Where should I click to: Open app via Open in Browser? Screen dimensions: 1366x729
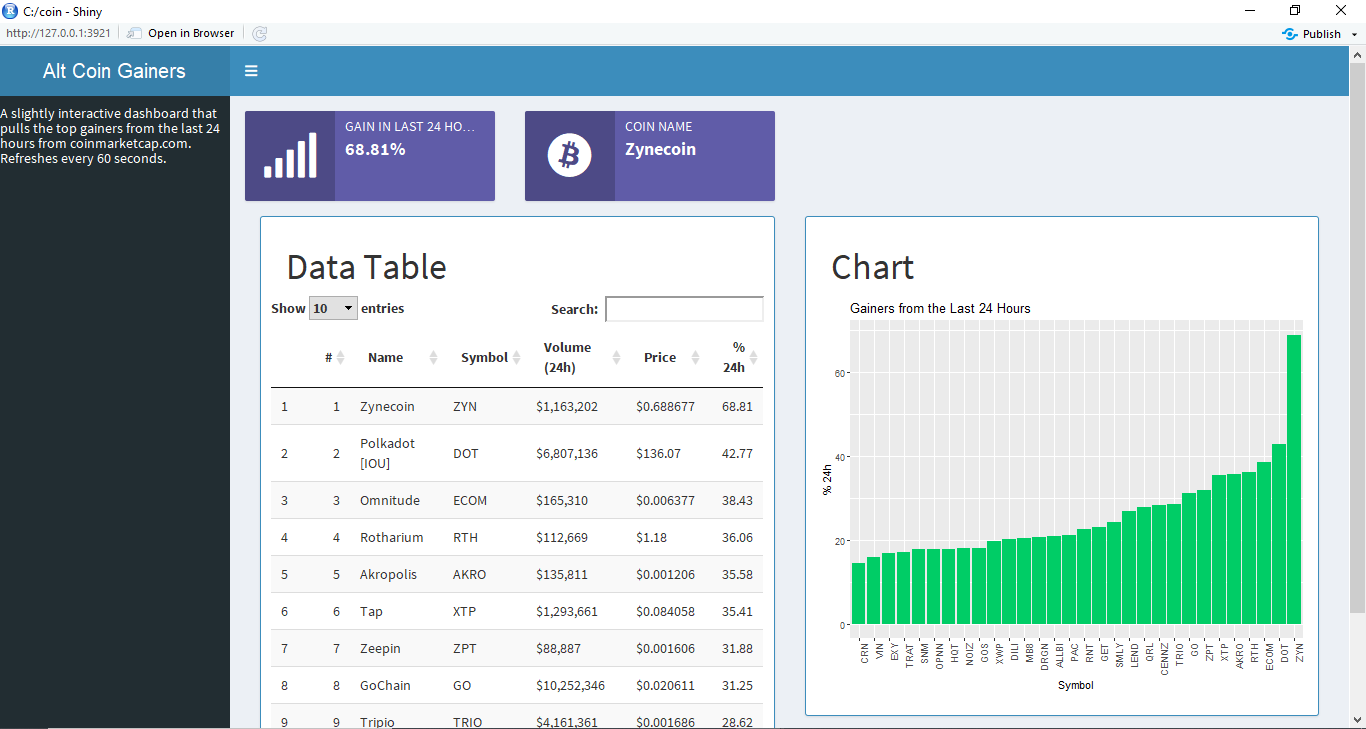[181, 33]
